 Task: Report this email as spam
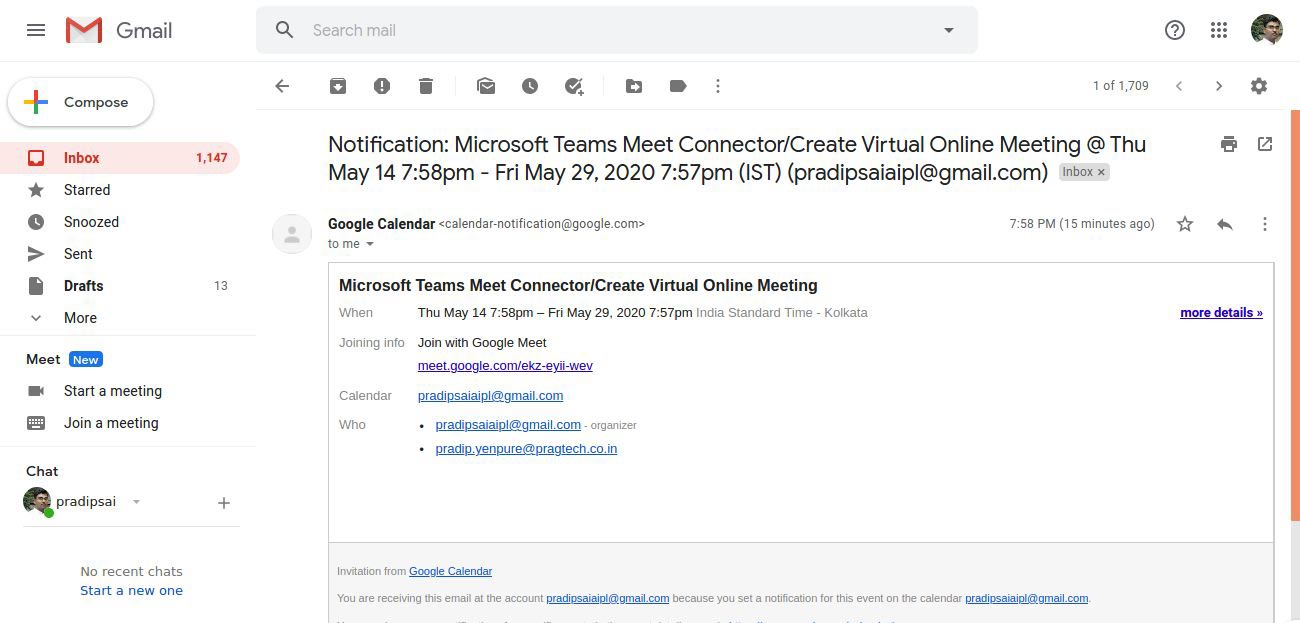point(382,86)
